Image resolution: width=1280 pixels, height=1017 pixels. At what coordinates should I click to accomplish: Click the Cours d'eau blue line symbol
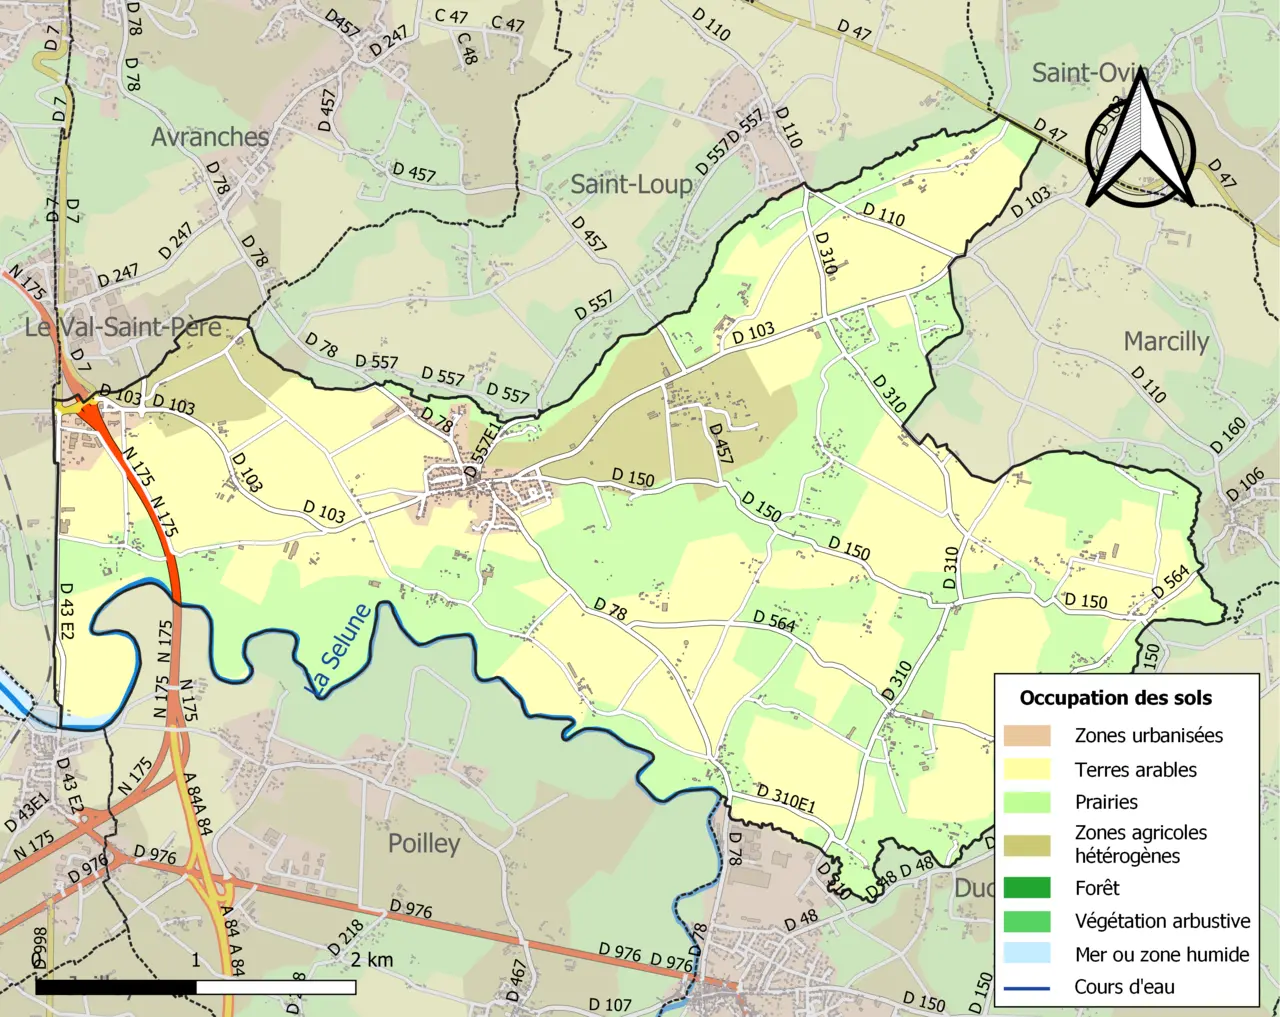click(1027, 988)
